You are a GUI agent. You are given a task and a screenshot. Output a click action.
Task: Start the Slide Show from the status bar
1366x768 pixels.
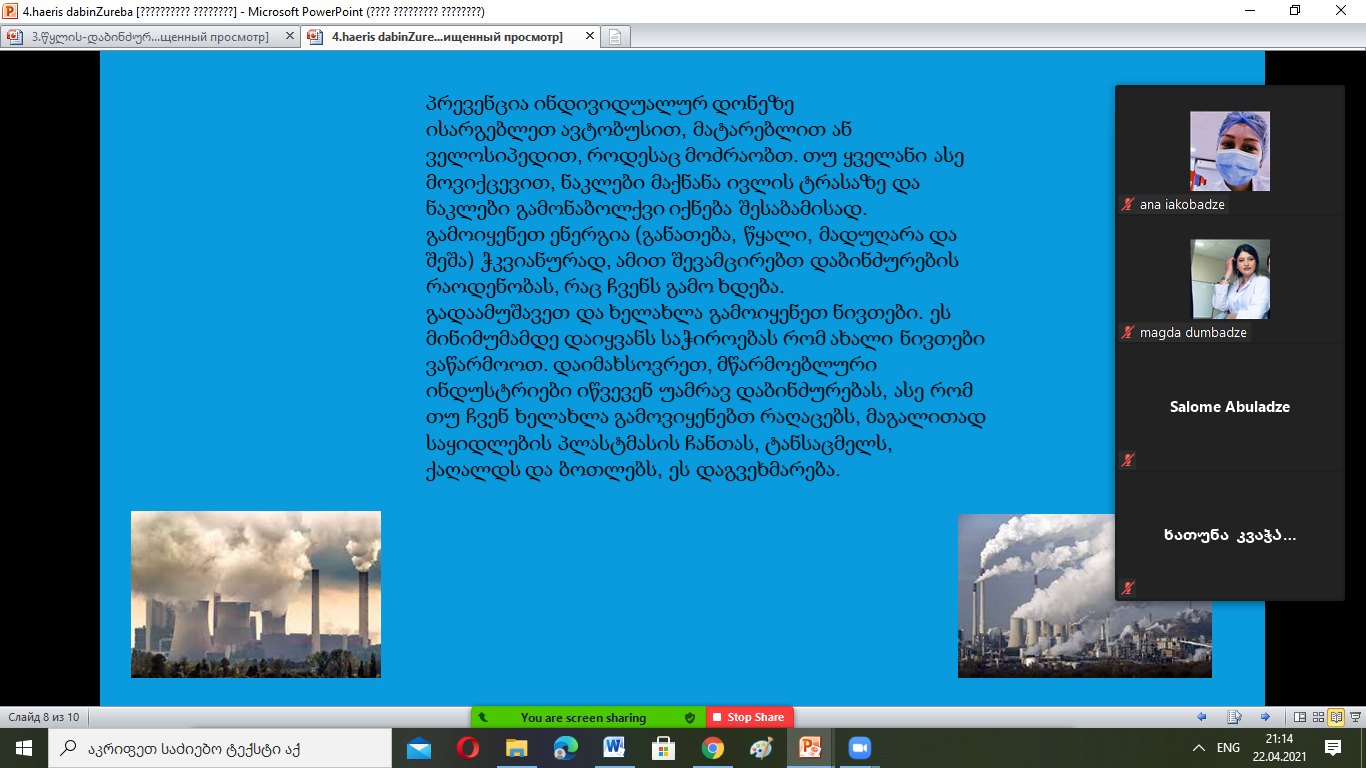1354,717
